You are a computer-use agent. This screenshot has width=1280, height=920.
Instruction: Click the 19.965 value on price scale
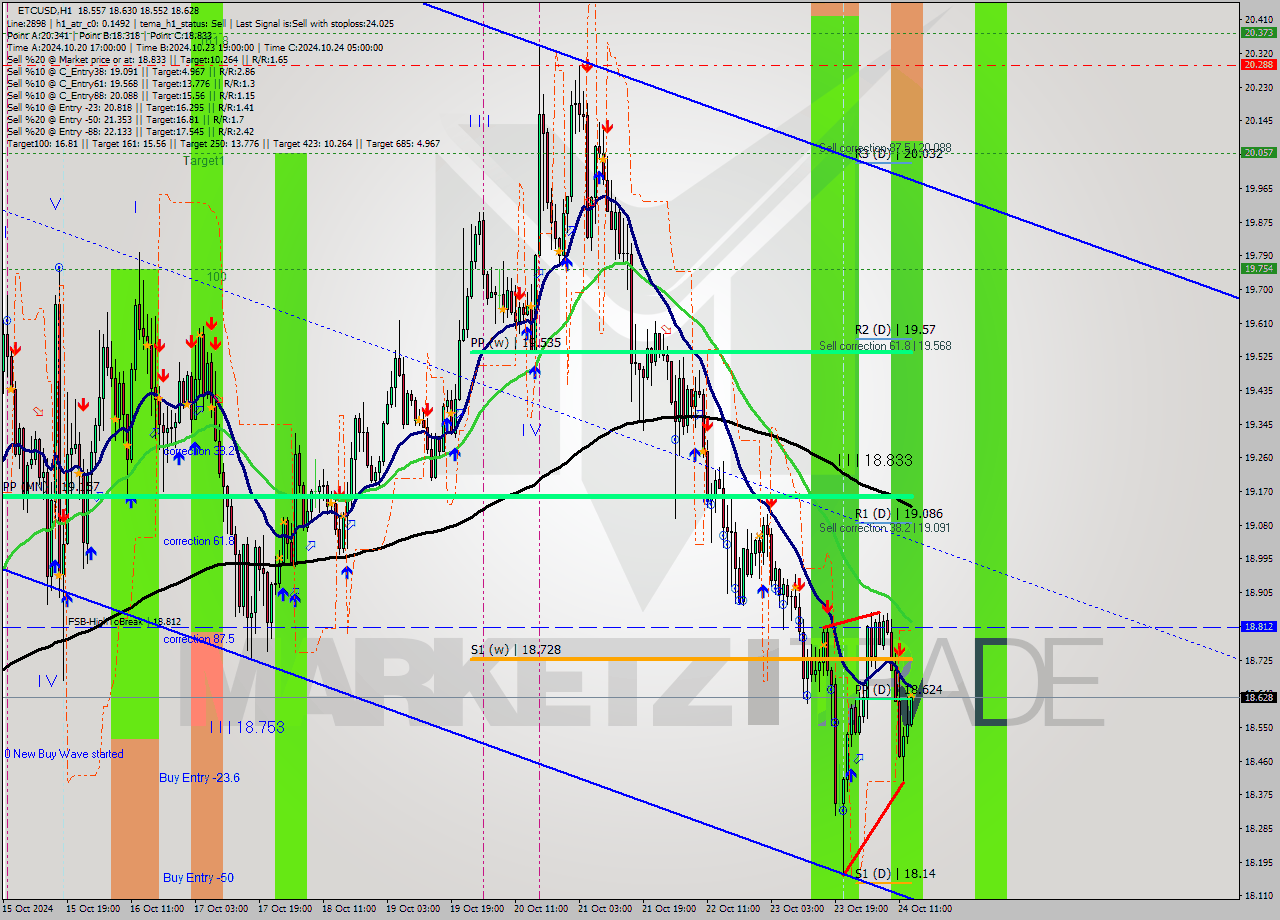[1258, 187]
